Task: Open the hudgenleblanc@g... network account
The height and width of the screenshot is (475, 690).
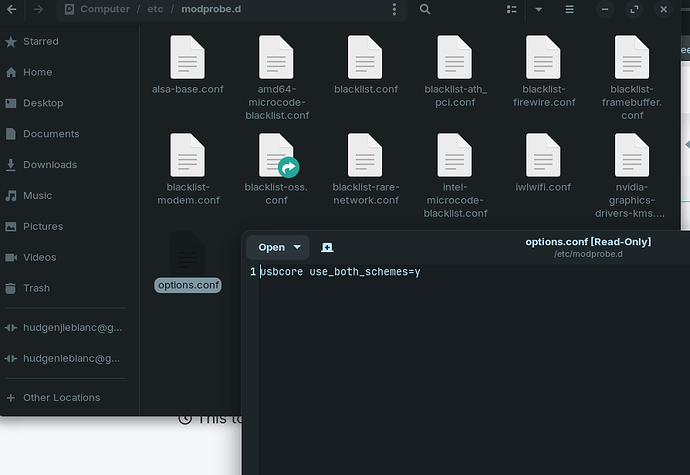Action: (68, 358)
